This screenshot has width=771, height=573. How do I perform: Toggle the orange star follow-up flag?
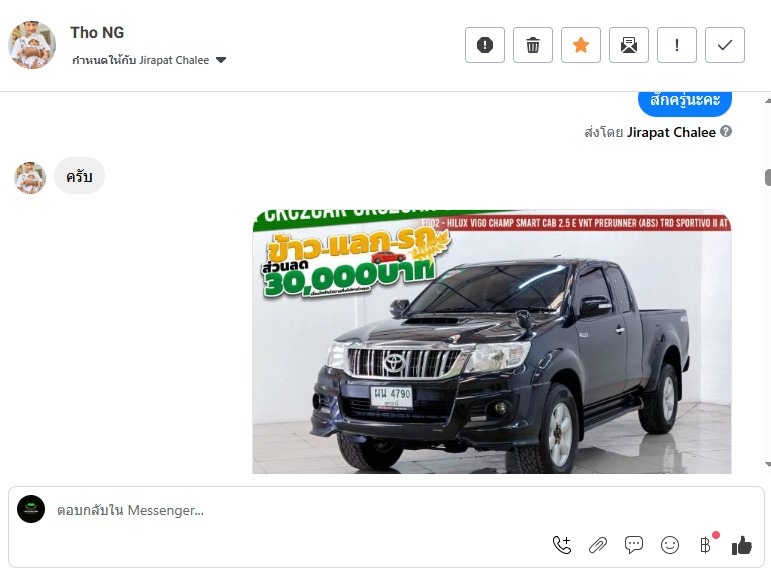(x=581, y=45)
